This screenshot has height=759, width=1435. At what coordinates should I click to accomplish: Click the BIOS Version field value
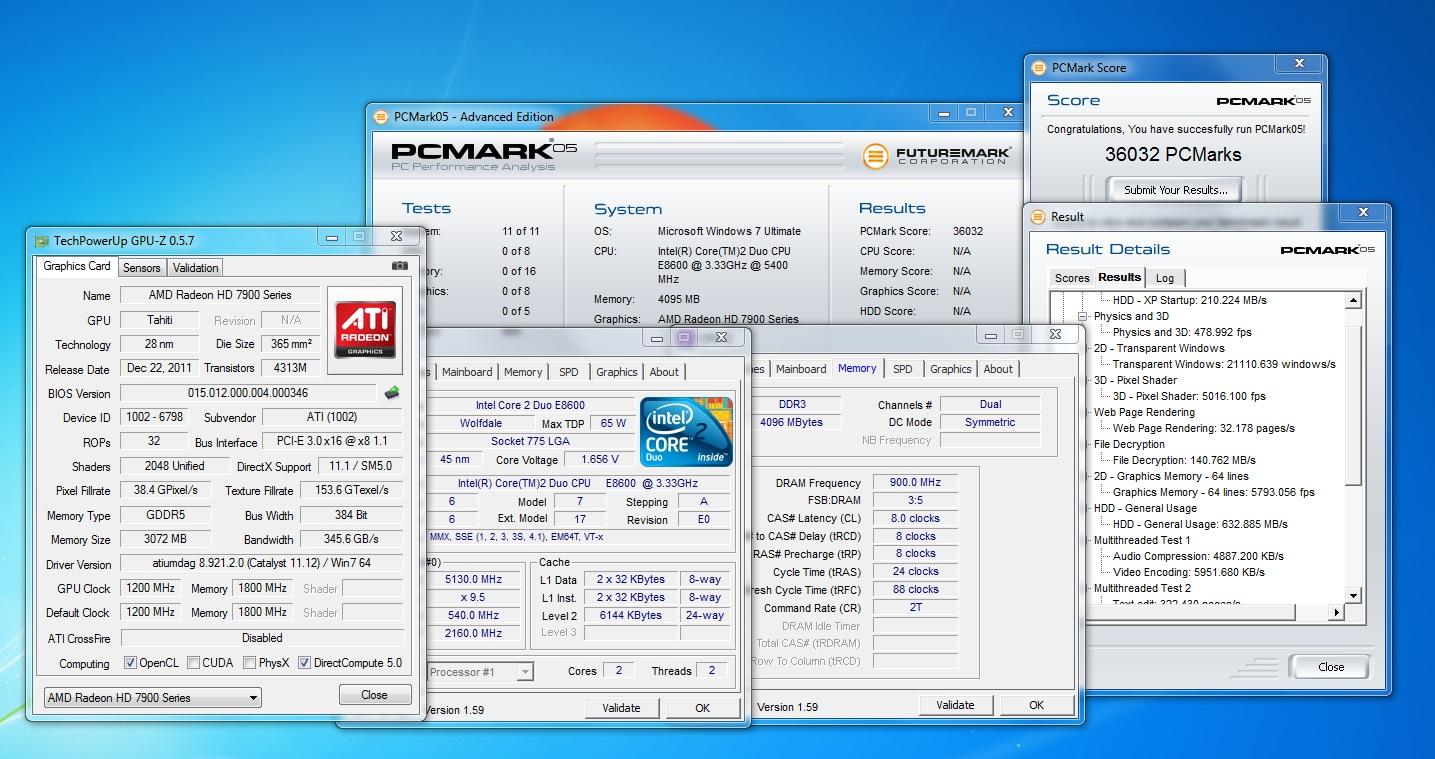(x=248, y=393)
